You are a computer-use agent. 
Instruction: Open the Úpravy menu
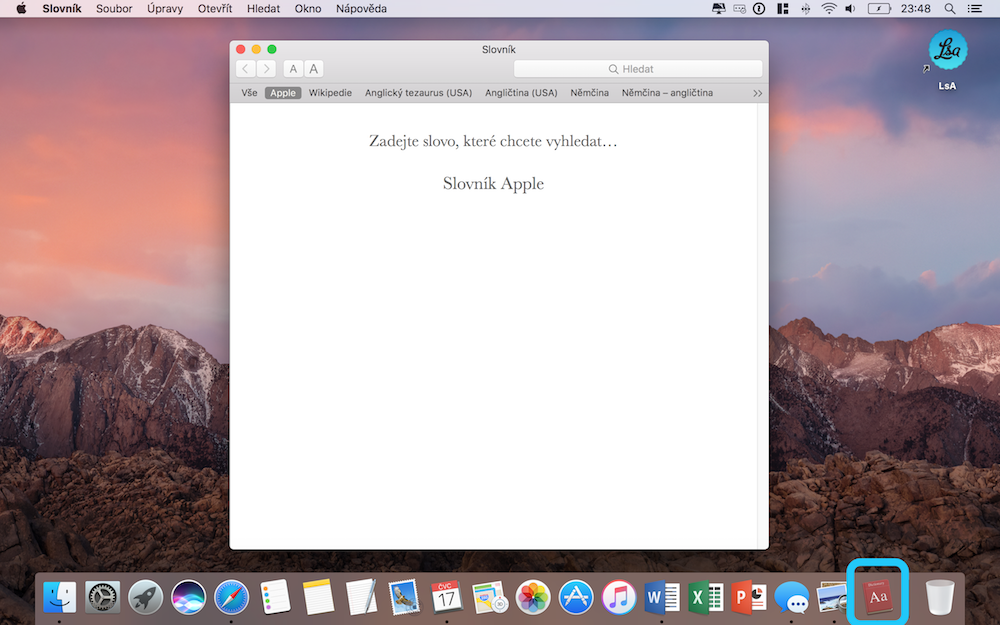tap(165, 9)
